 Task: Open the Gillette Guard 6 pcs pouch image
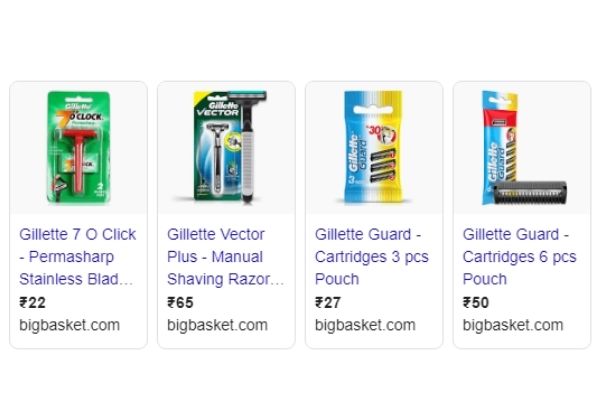pos(524,148)
